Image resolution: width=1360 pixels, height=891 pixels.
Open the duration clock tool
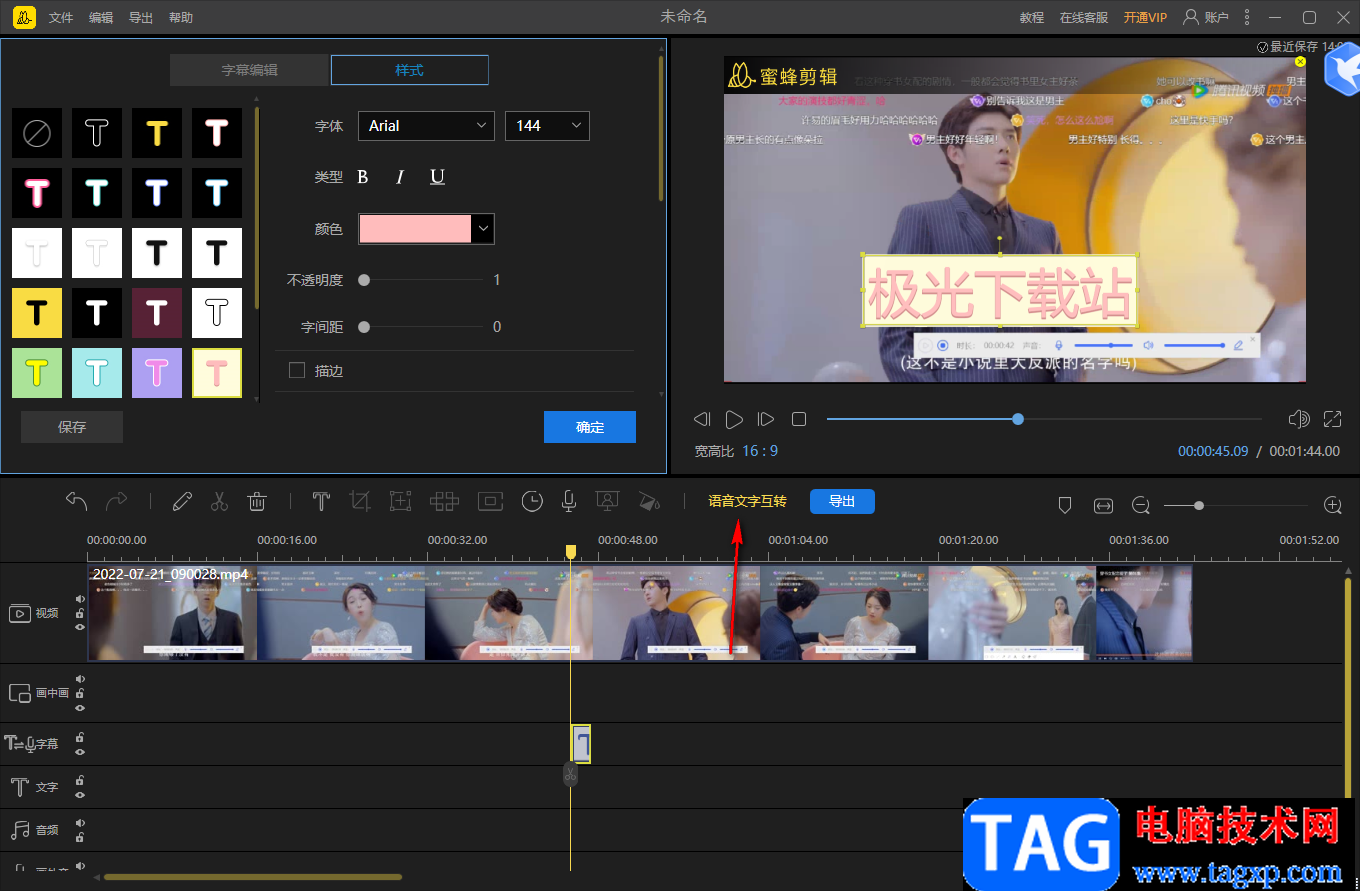point(532,501)
